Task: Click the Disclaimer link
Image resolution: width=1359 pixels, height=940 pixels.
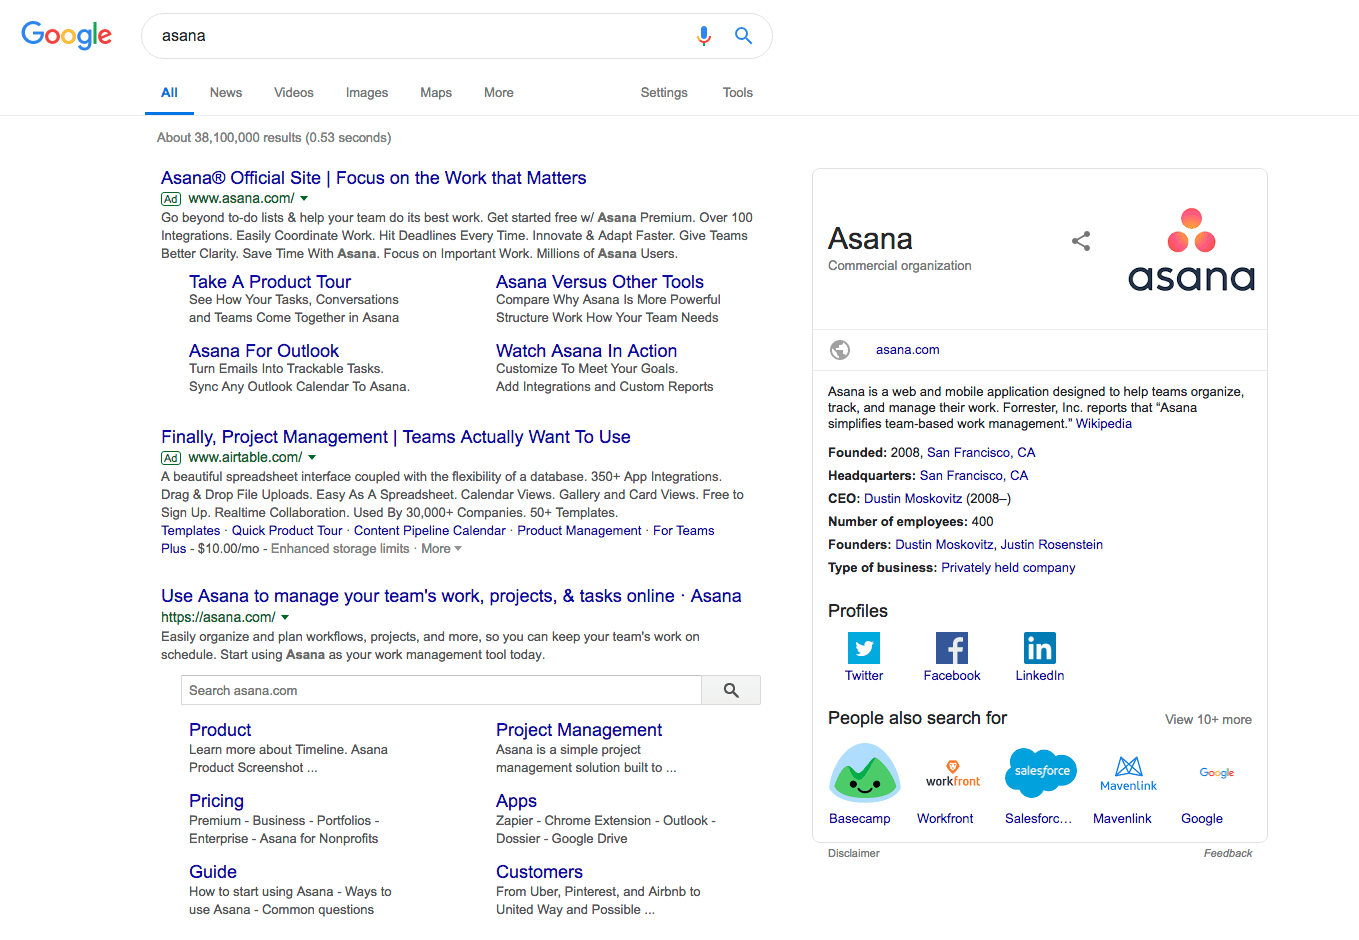Action: tap(854, 854)
